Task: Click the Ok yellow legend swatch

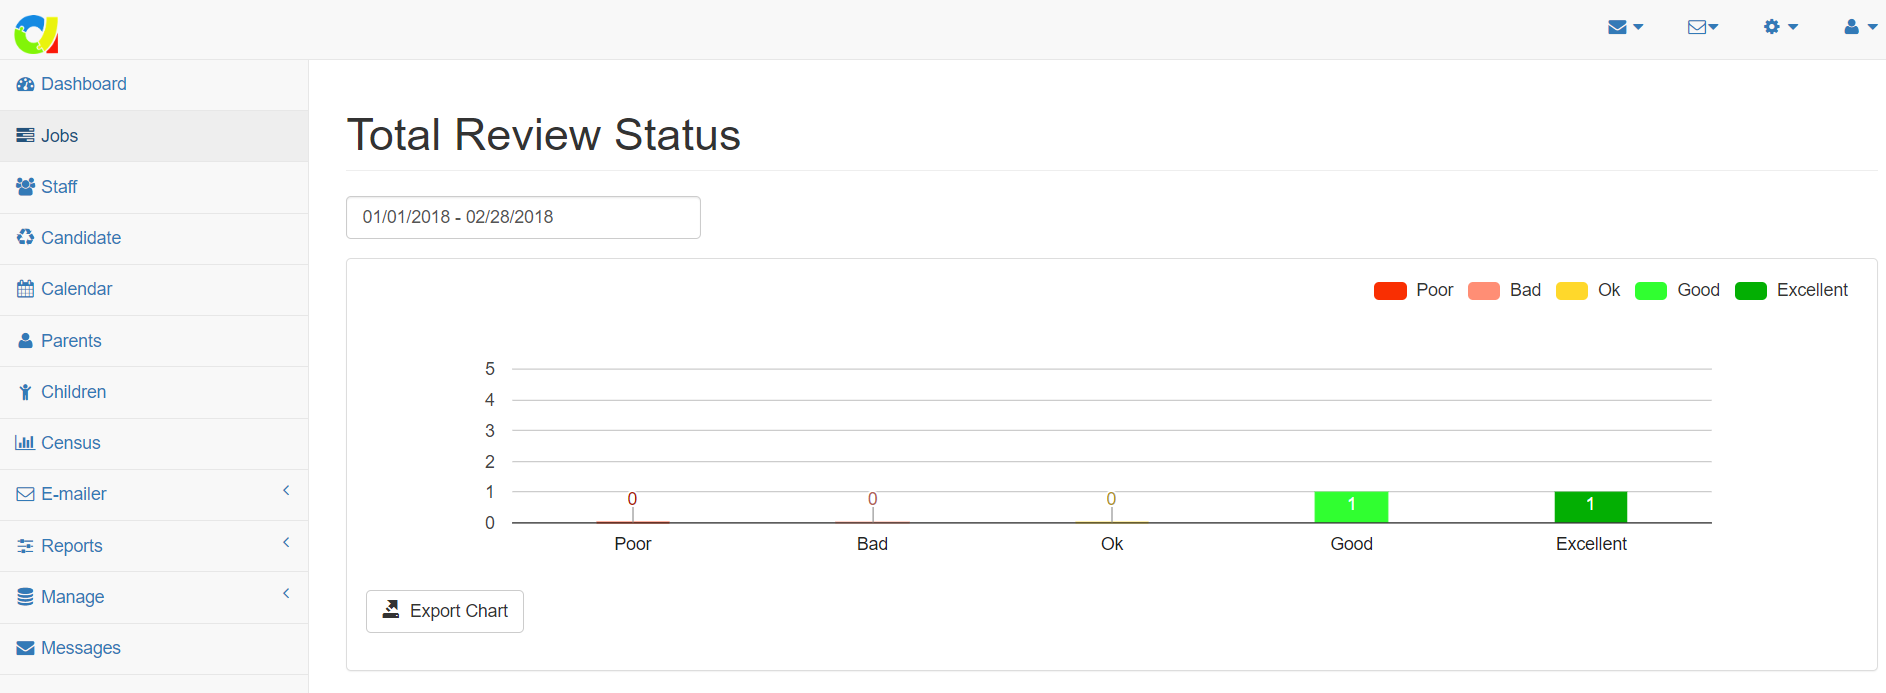Action: pos(1571,291)
